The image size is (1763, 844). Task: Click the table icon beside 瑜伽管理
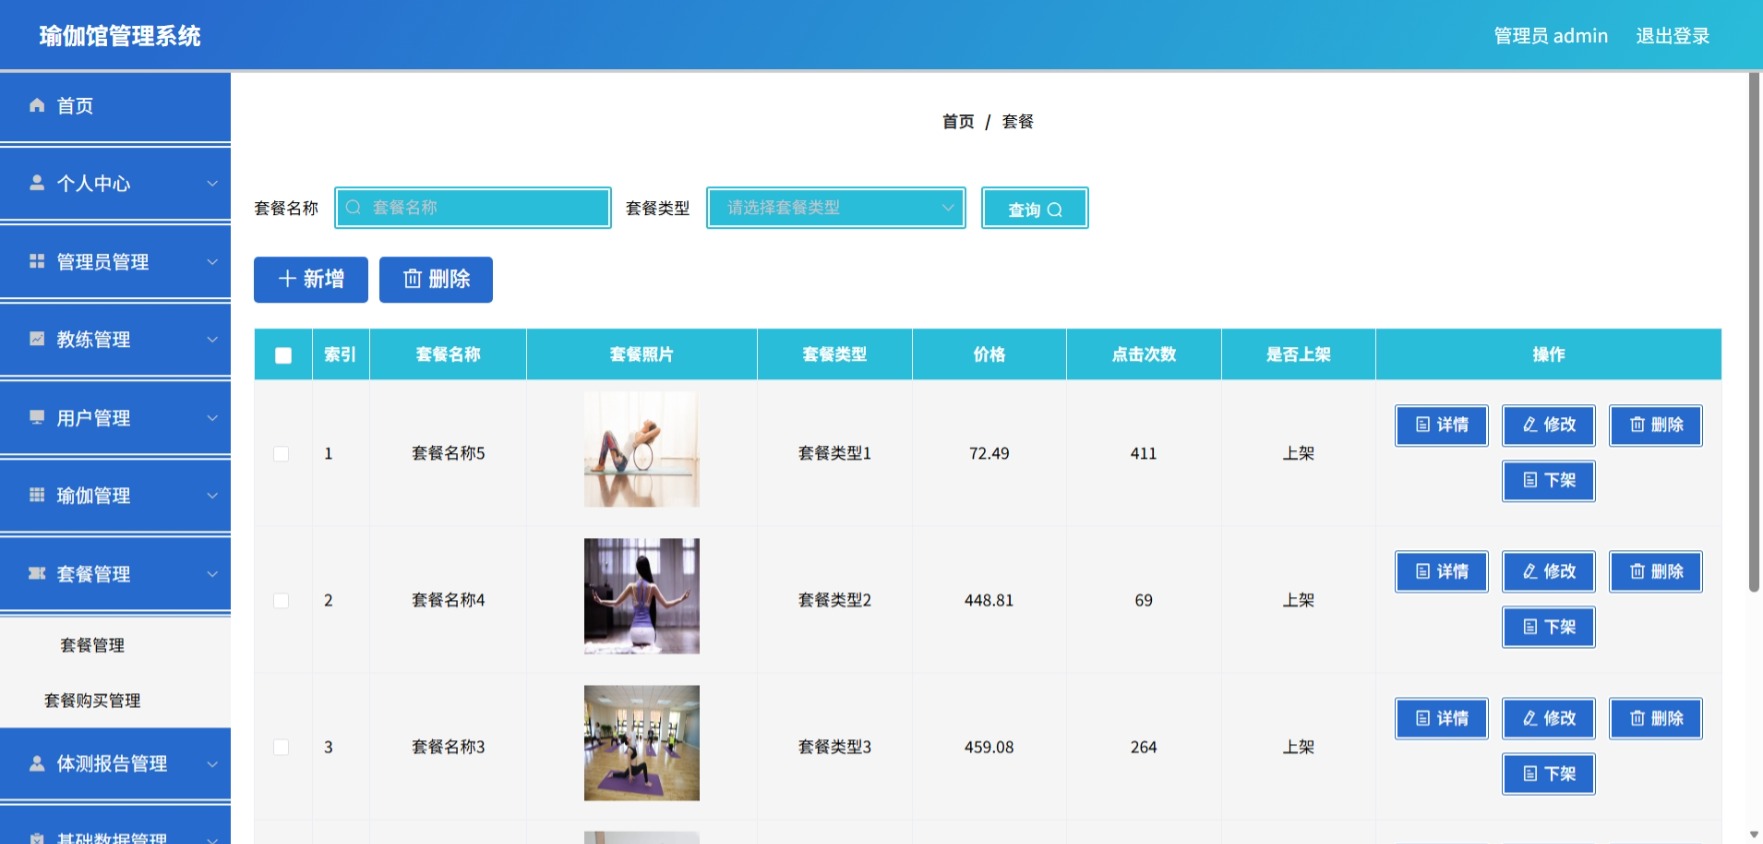click(x=37, y=495)
